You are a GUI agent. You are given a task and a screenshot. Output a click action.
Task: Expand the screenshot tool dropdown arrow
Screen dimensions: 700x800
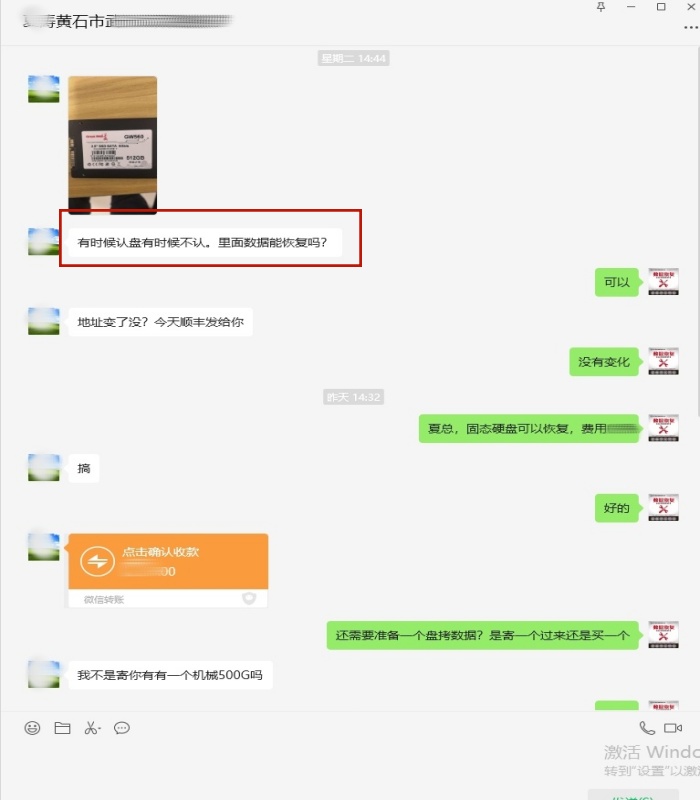coord(99,729)
